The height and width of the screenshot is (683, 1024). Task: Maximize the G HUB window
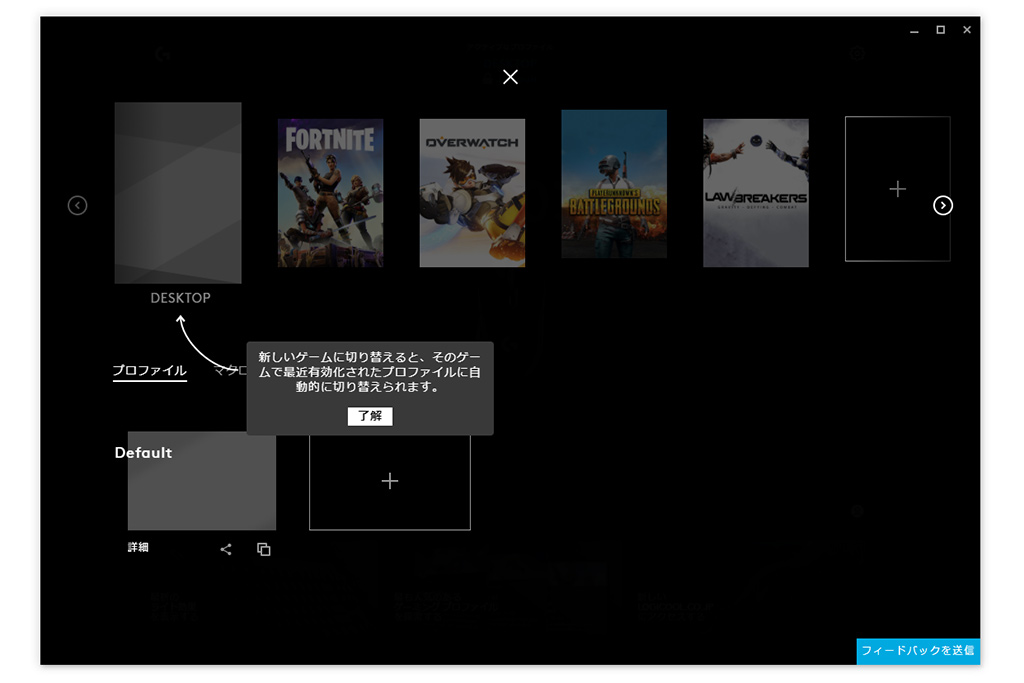click(940, 30)
